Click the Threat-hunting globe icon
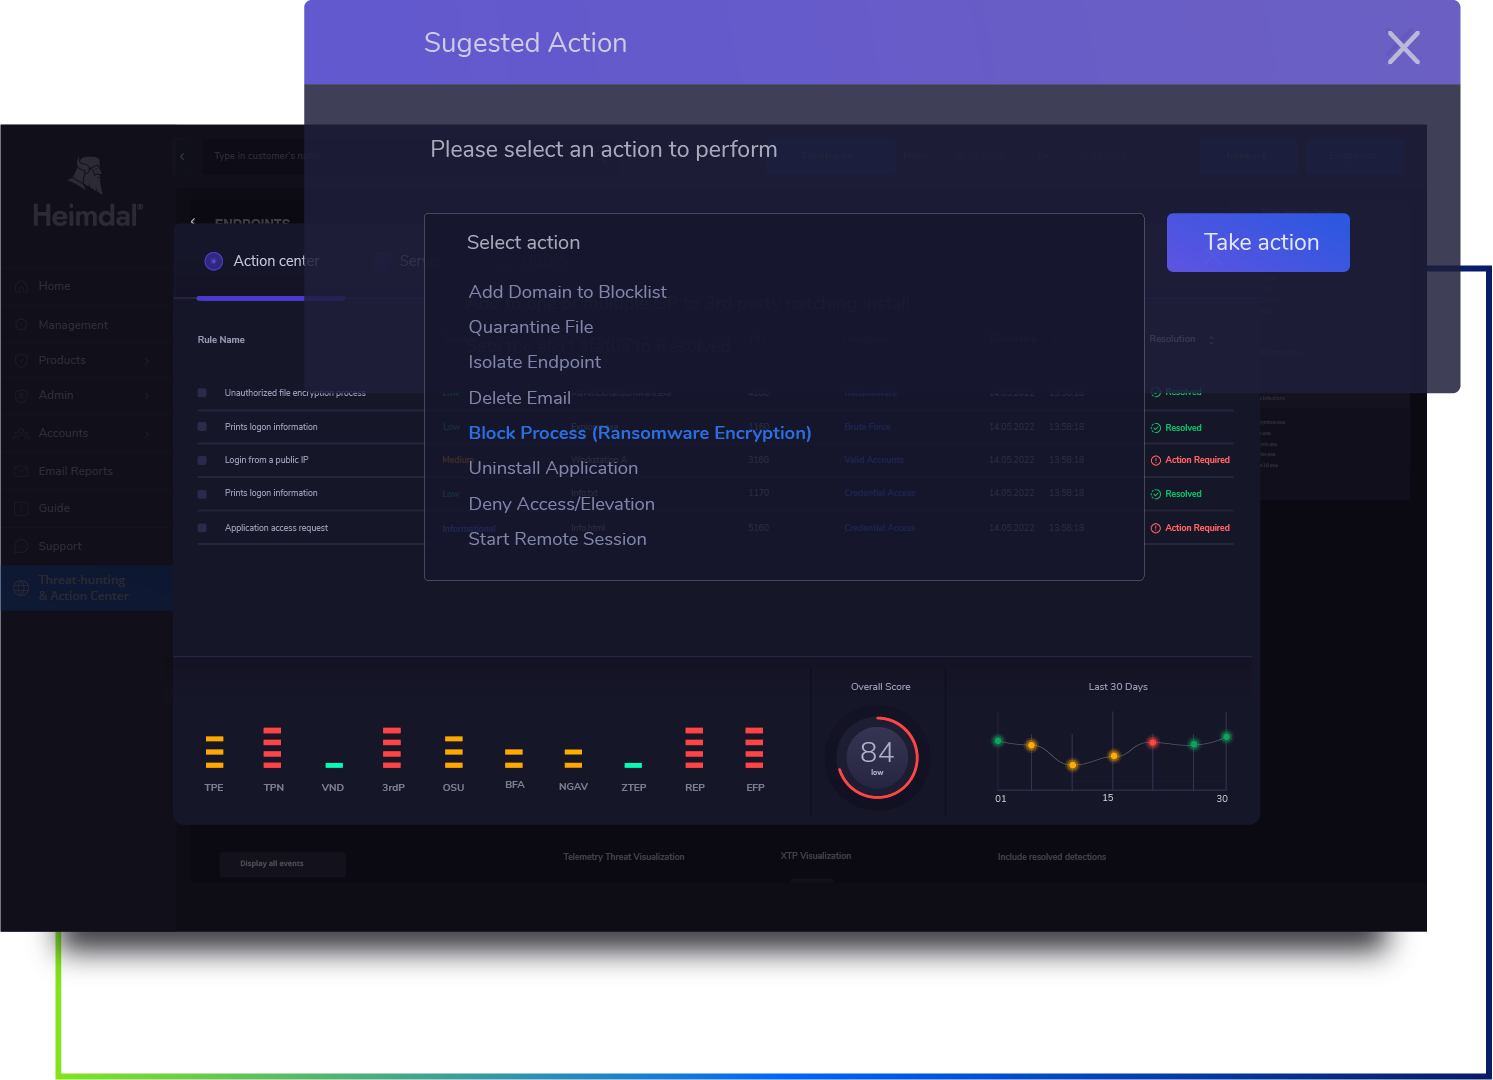 pos(21,588)
